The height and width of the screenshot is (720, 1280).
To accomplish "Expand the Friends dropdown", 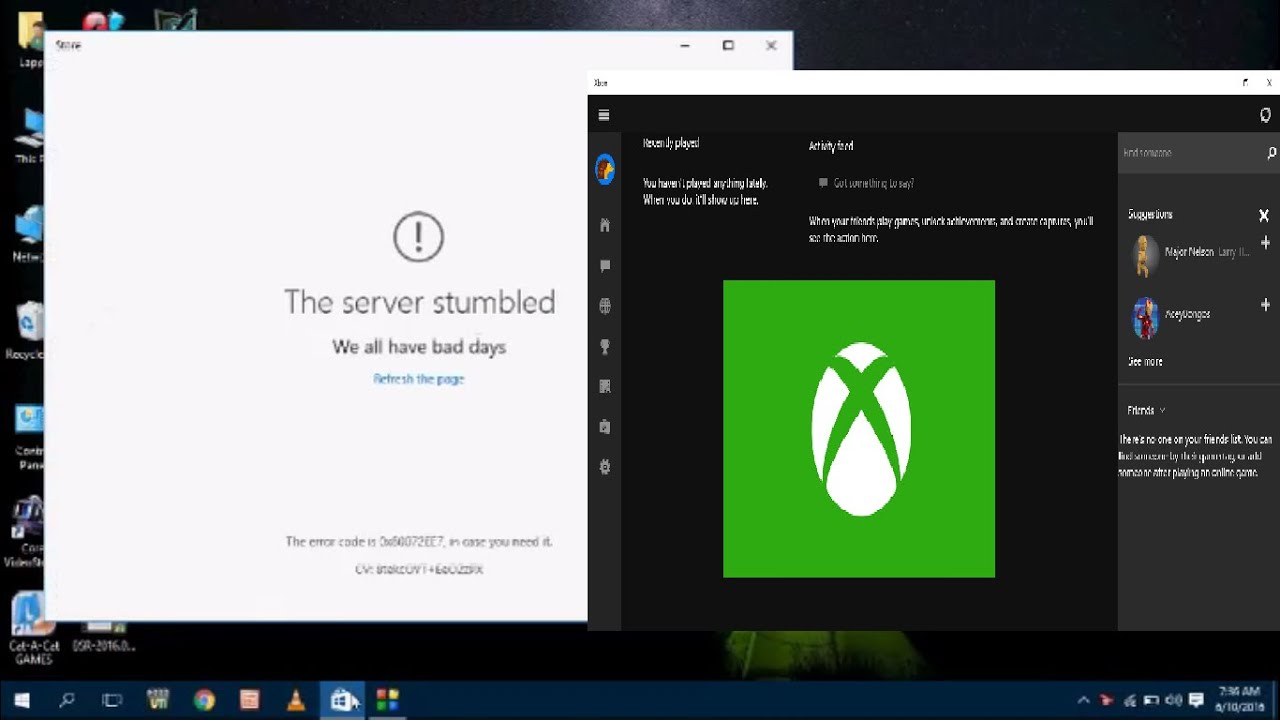I will (x=1146, y=411).
